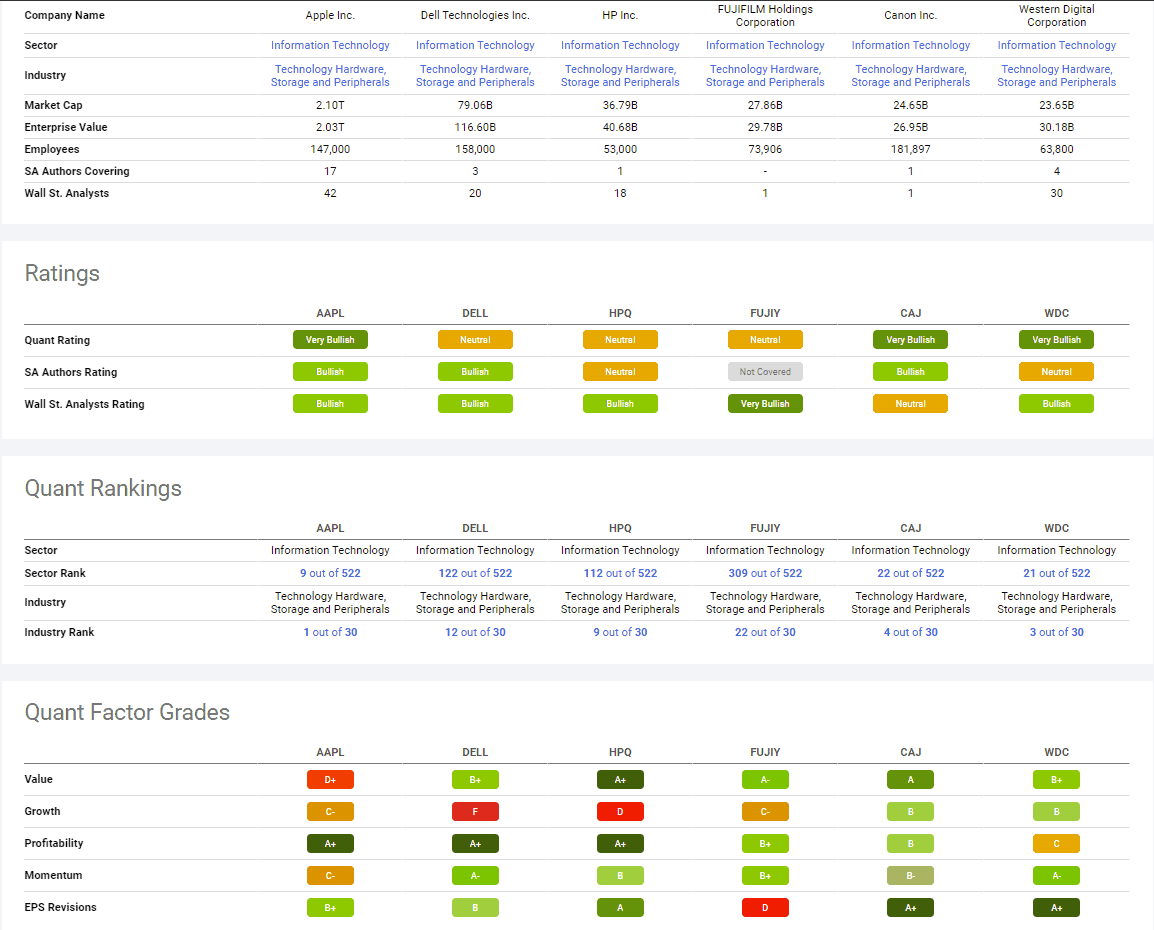
Task: Click HPQ sector rank 112 out of 522
Action: tap(620, 573)
